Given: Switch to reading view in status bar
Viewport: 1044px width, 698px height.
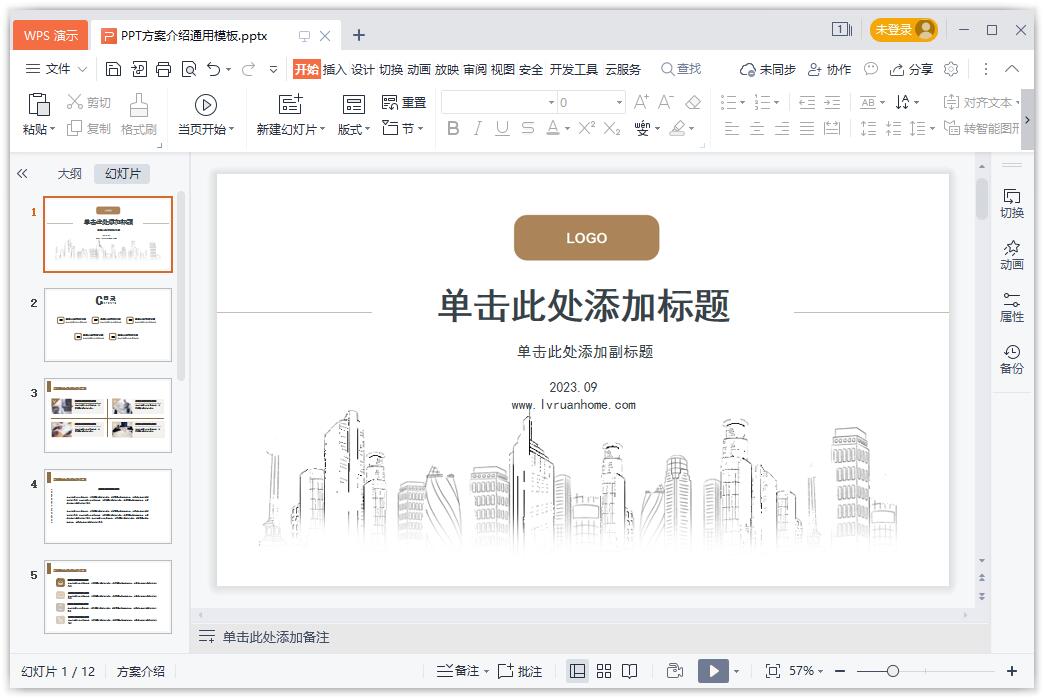Looking at the screenshot, I should (x=630, y=671).
